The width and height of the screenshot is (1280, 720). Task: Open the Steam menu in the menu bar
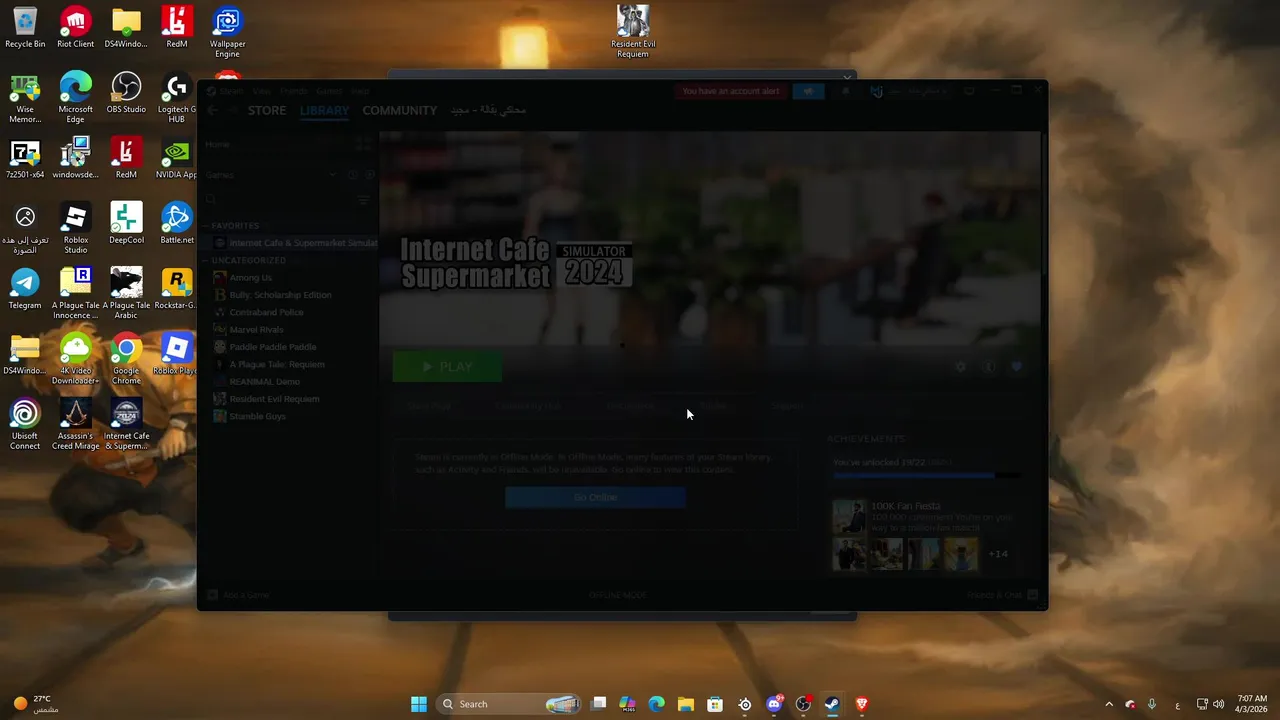click(x=229, y=91)
